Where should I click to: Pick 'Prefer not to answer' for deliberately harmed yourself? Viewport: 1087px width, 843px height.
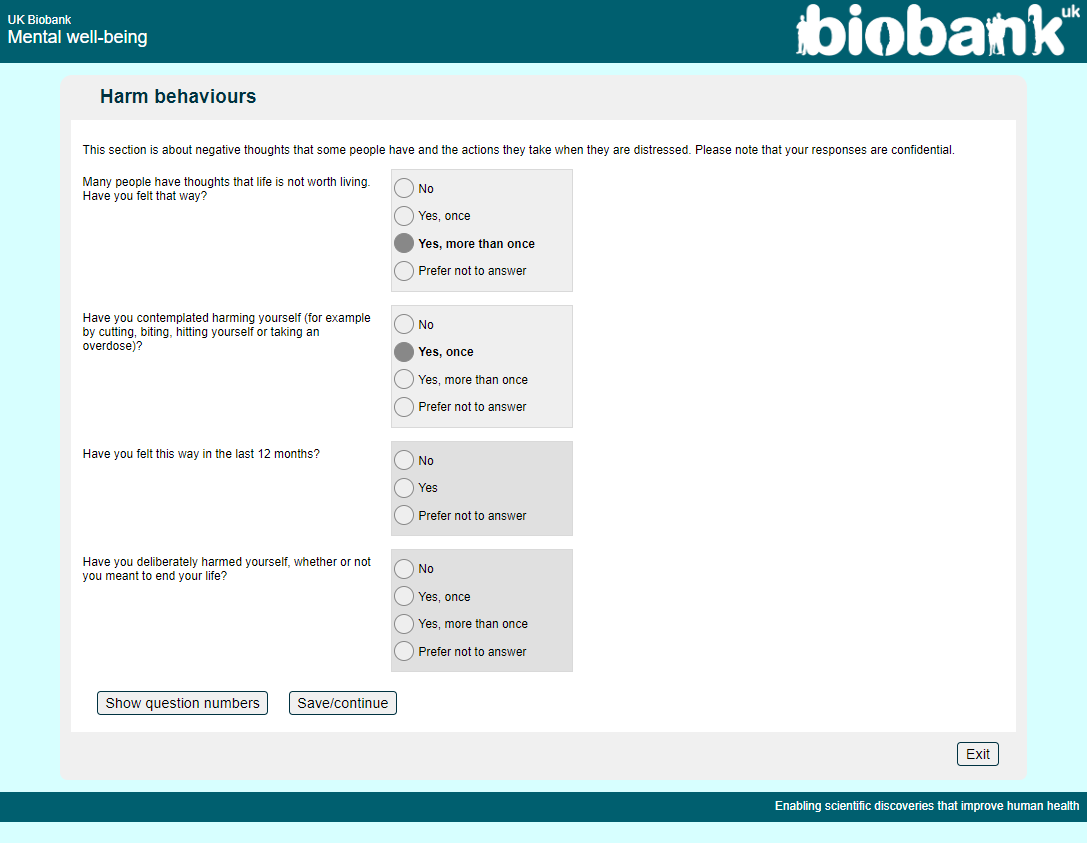(x=404, y=652)
